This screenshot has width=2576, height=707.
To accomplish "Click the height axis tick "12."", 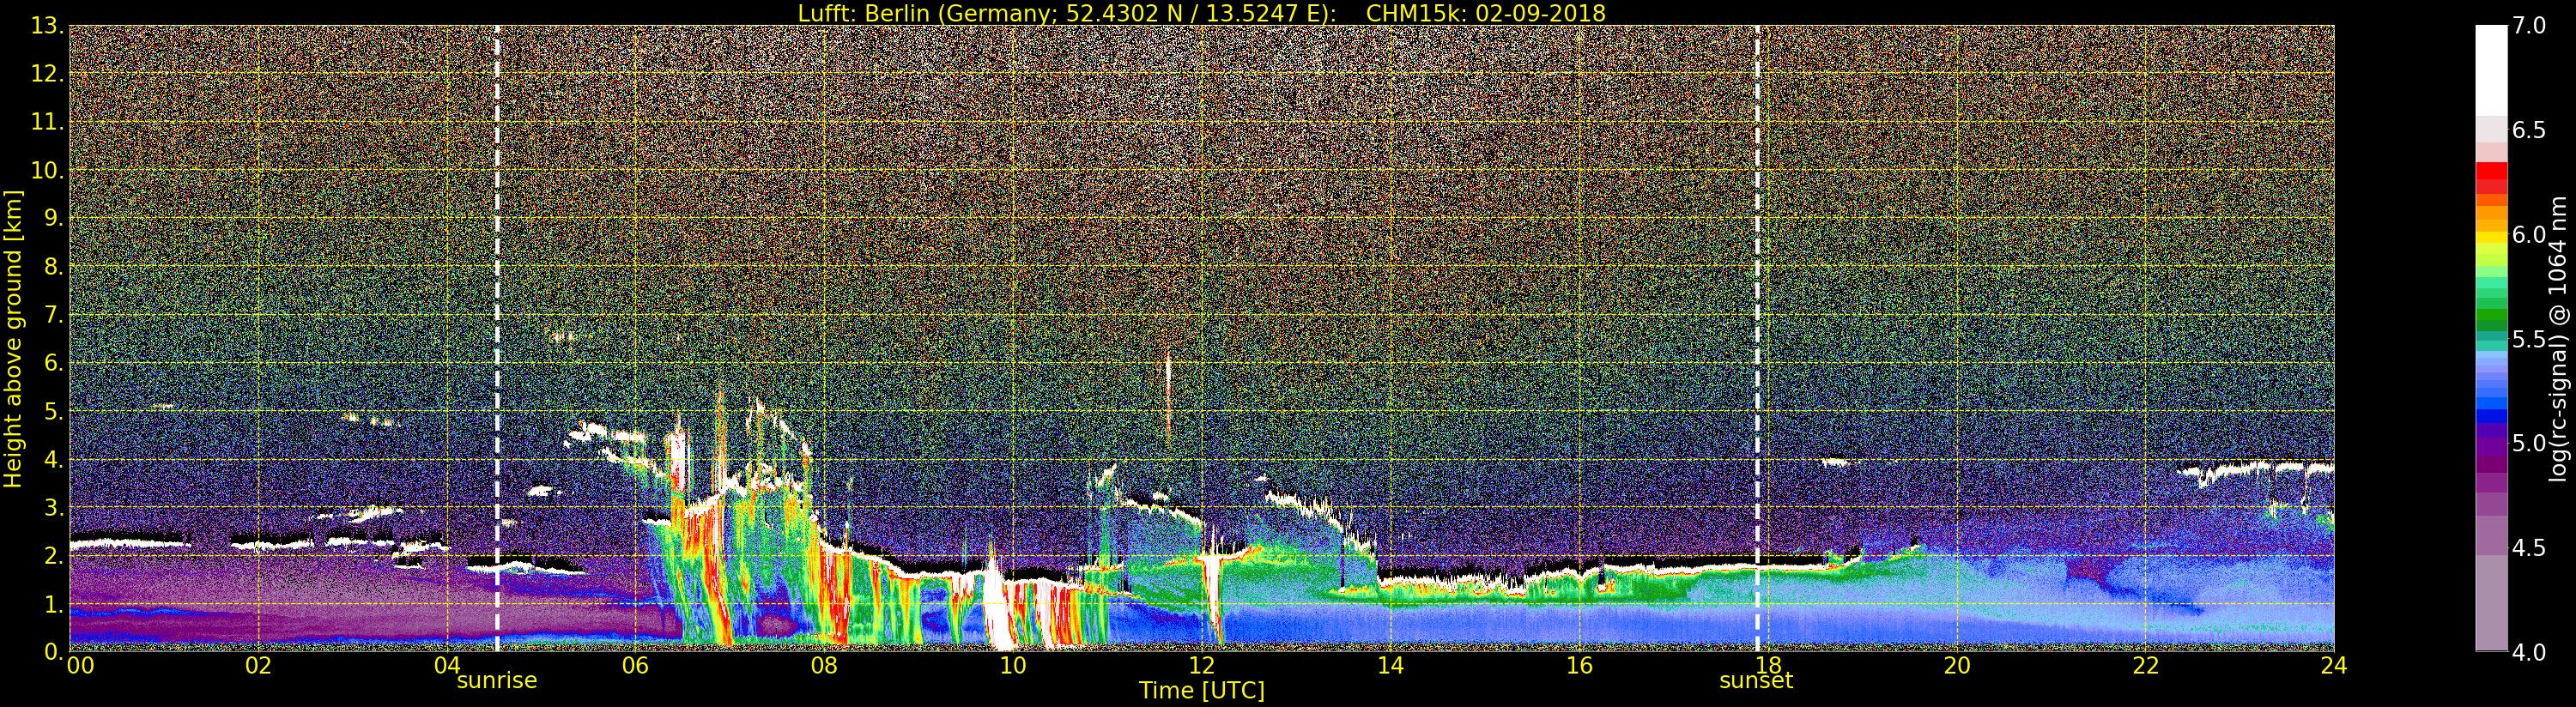I will coord(47,74).
